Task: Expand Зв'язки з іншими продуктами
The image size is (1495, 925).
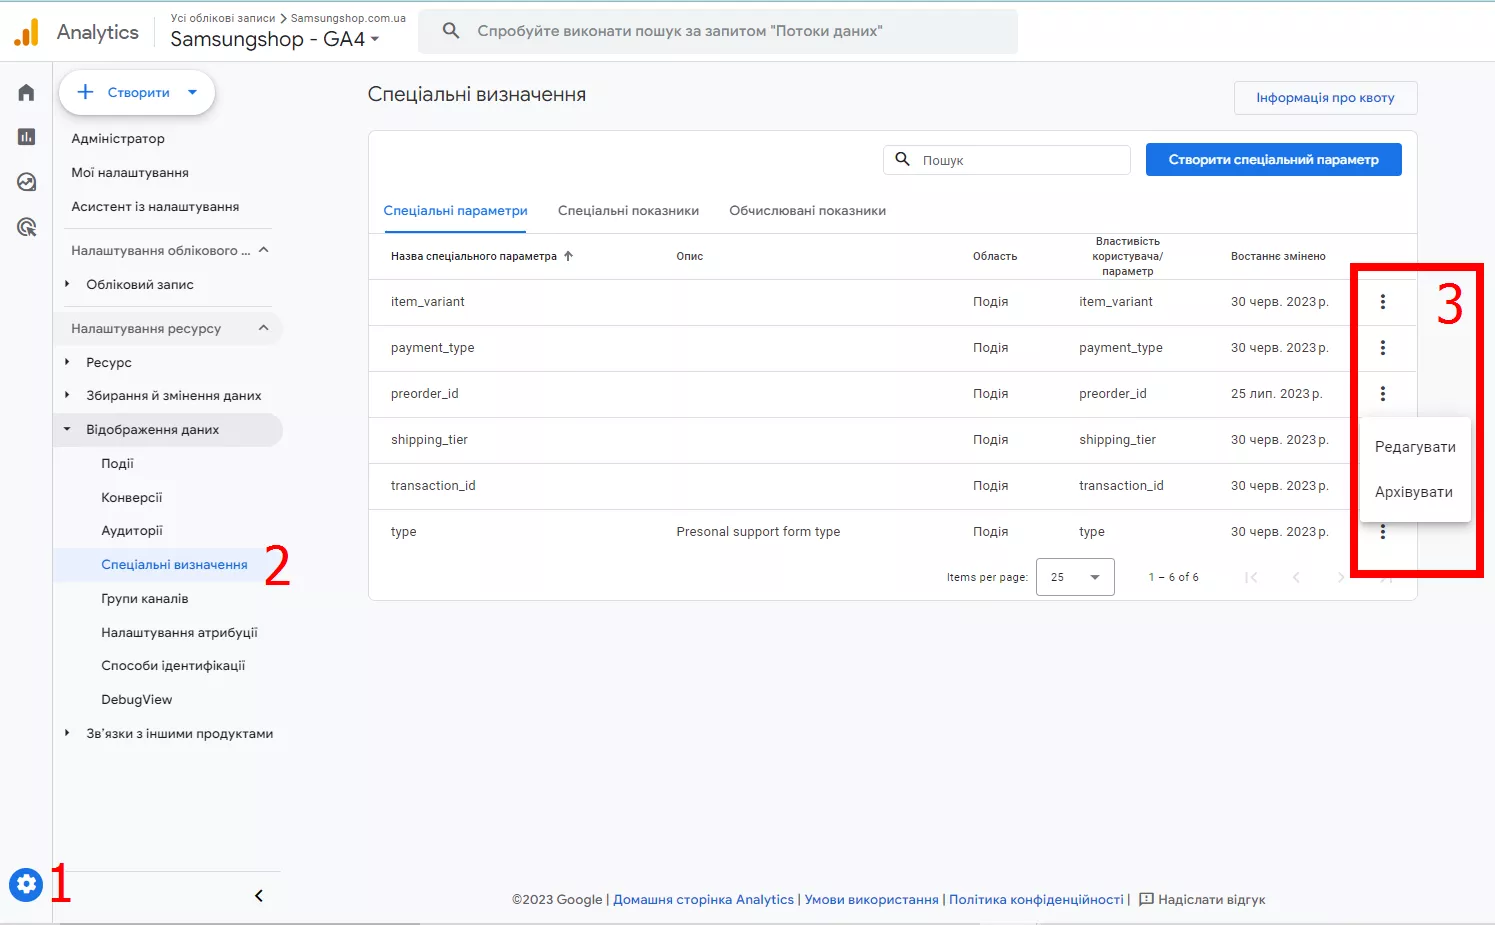Action: [67, 733]
